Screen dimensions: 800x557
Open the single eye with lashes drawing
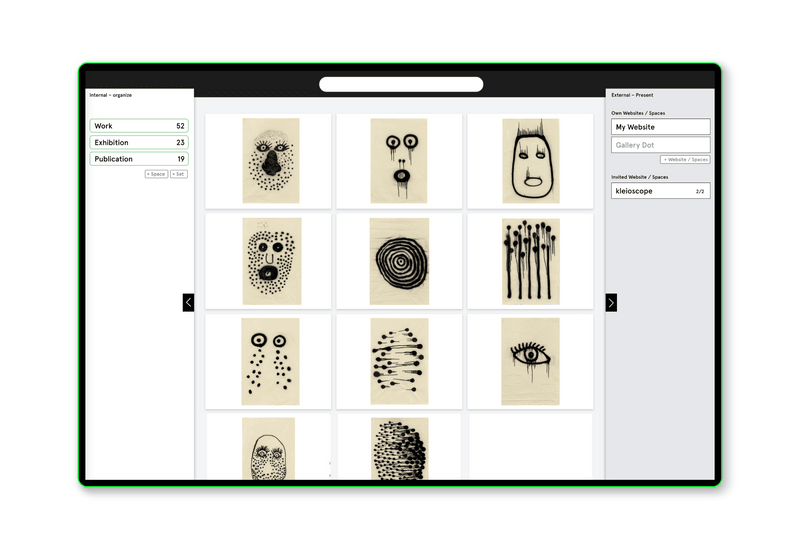(x=530, y=361)
